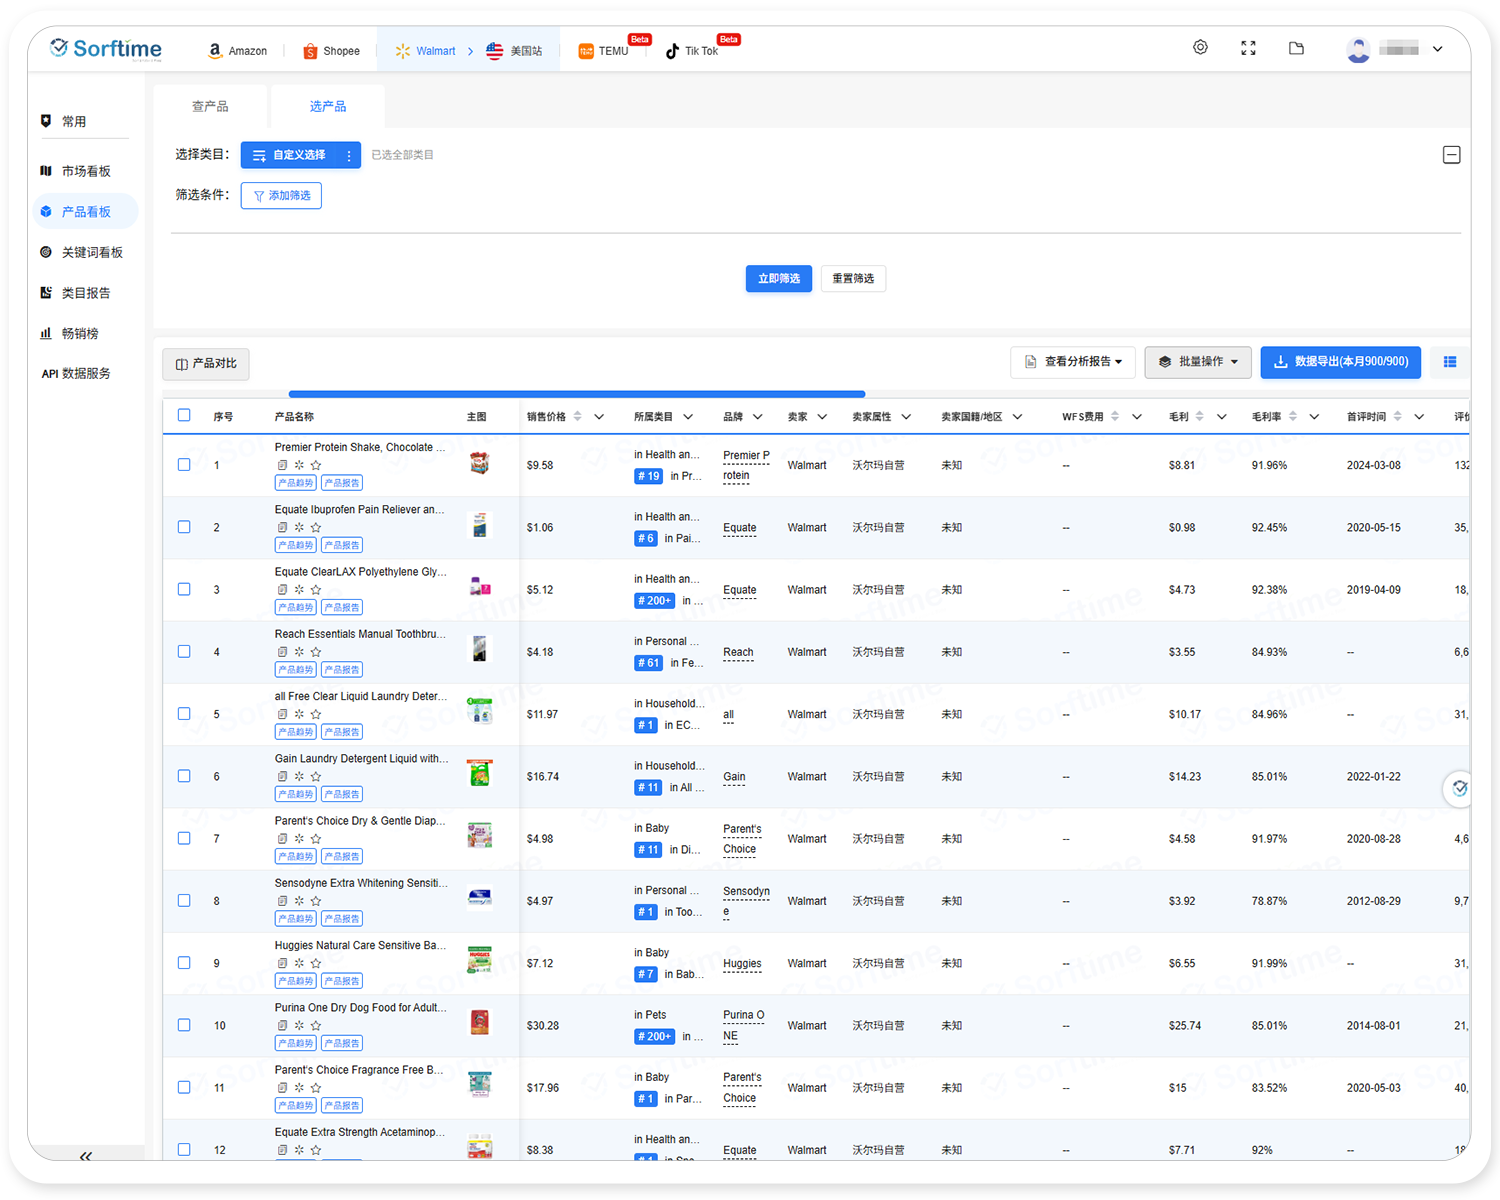Expand the 查看分析报告 dropdown
Viewport: 1500px width, 1200px height.
(1073, 362)
